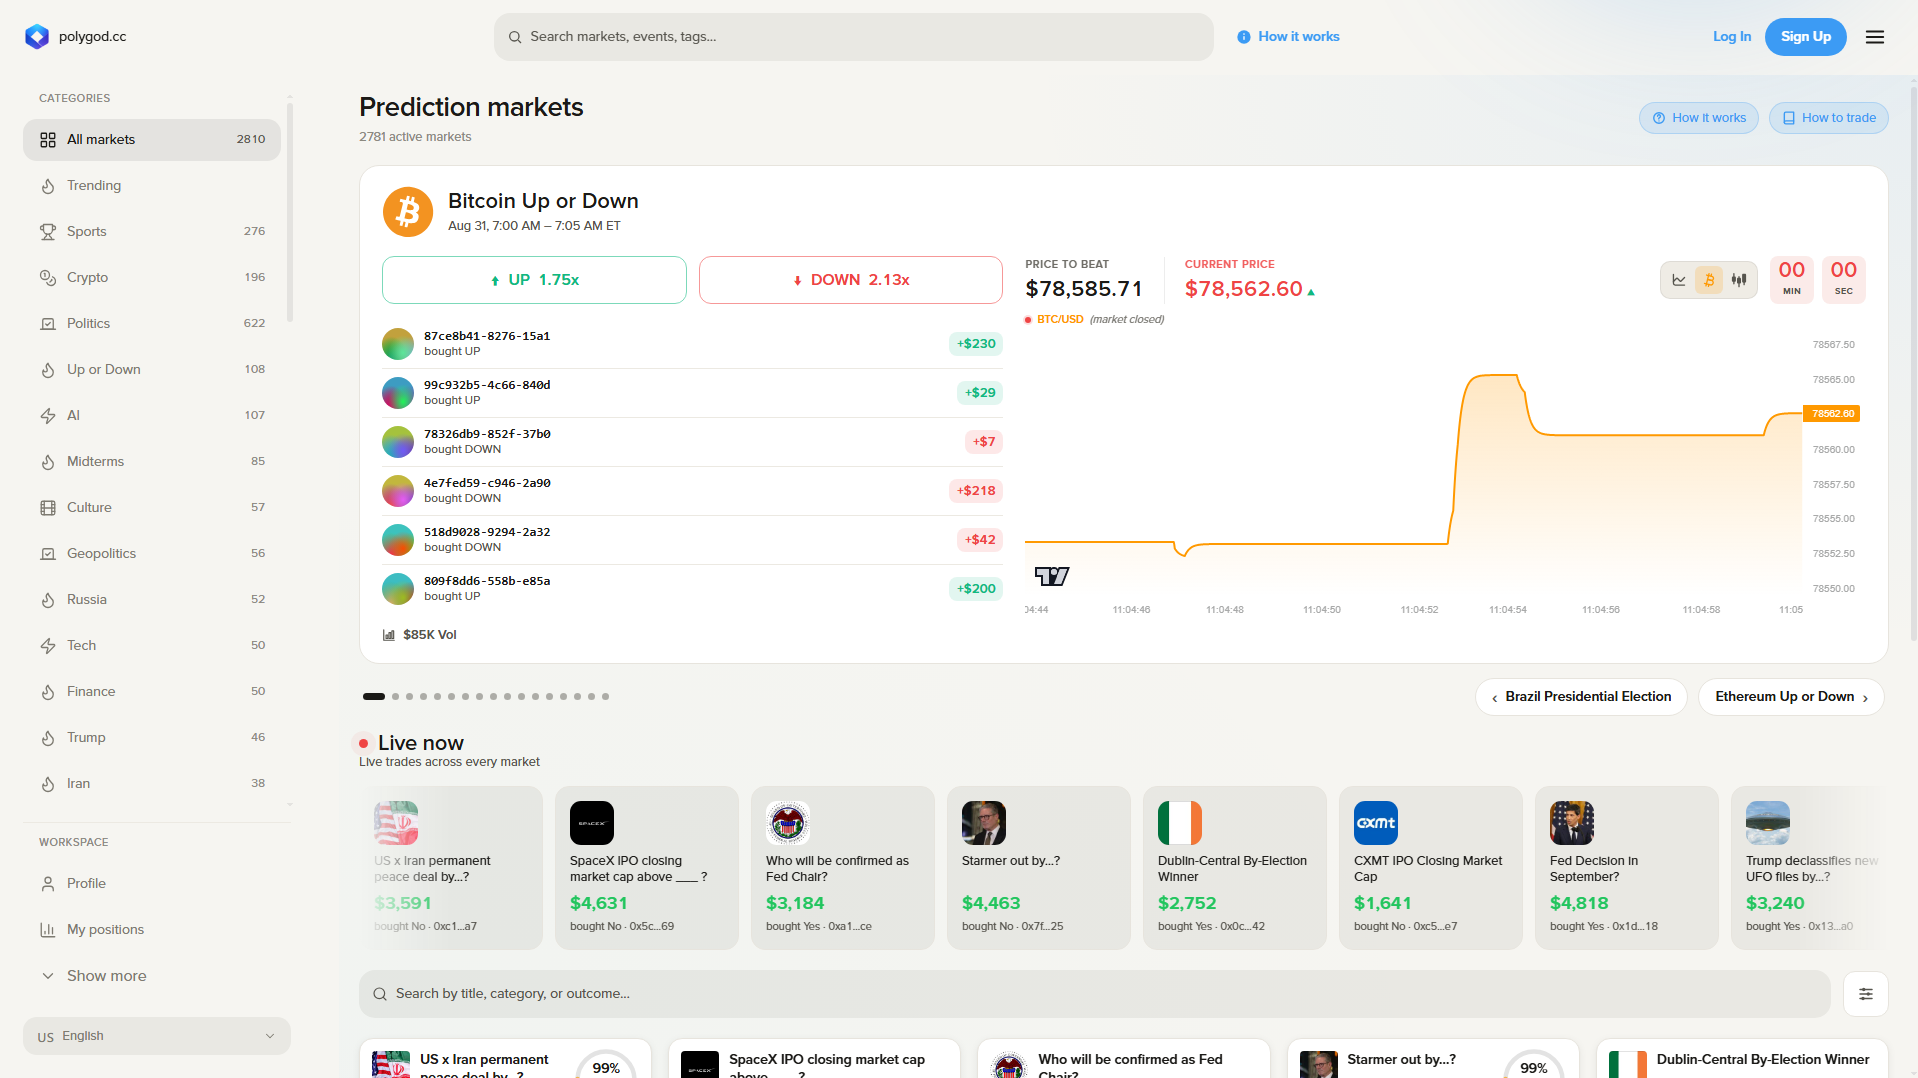Open the Trump category
The height and width of the screenshot is (1078, 1918).
(152, 738)
